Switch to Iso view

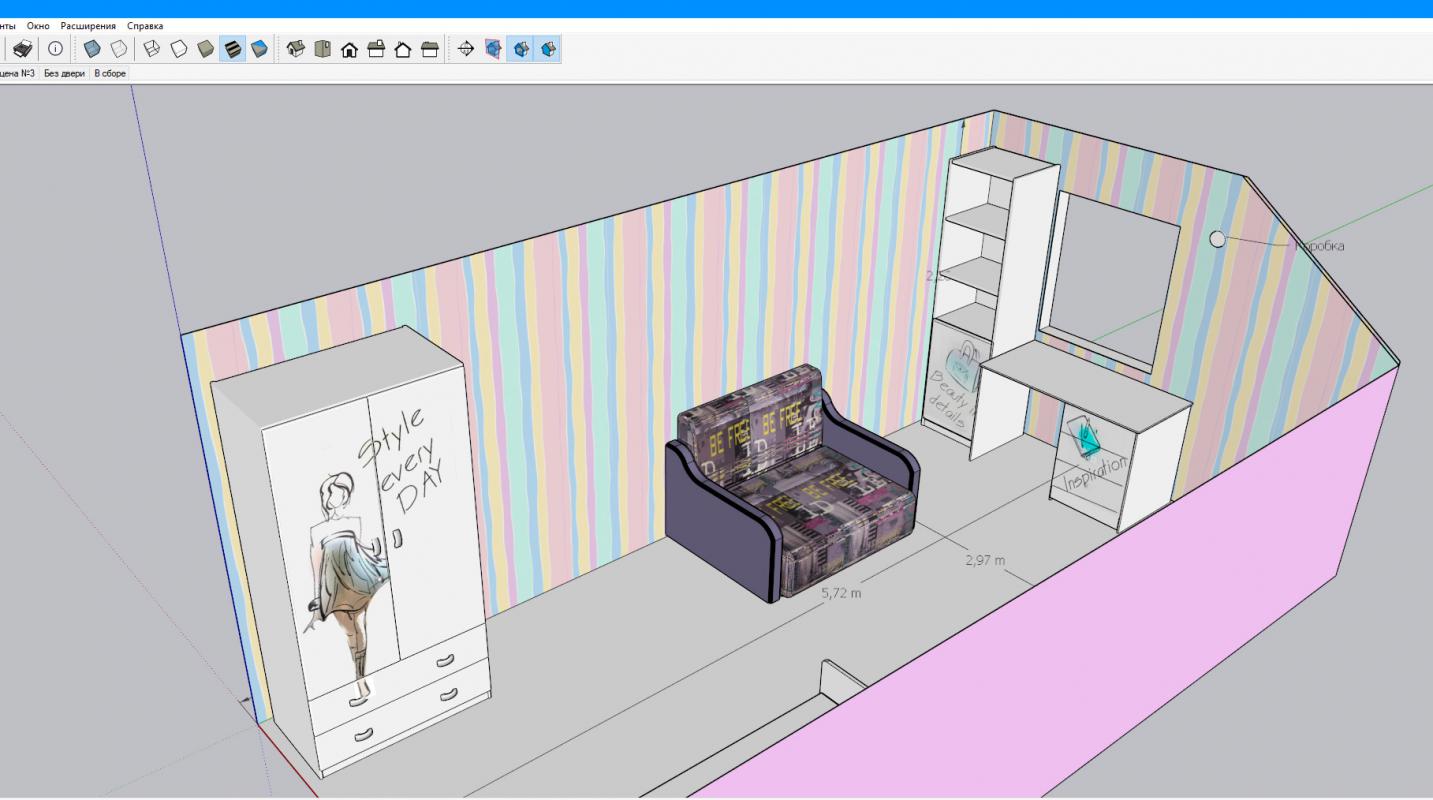295,49
